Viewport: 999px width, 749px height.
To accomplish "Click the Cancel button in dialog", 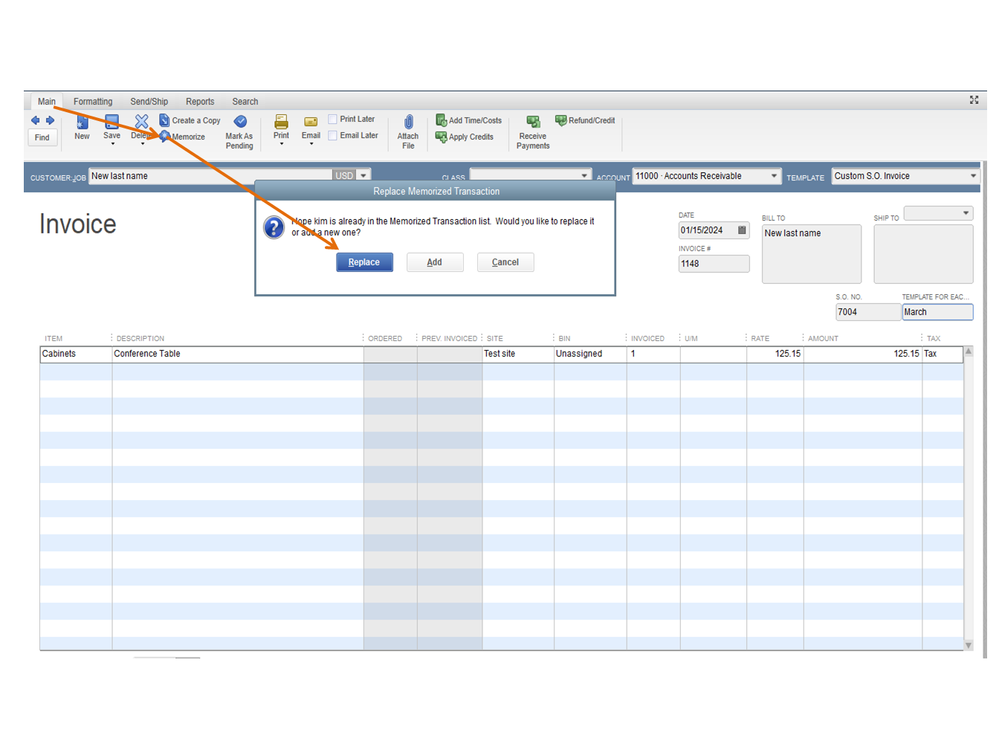I will click(505, 262).
